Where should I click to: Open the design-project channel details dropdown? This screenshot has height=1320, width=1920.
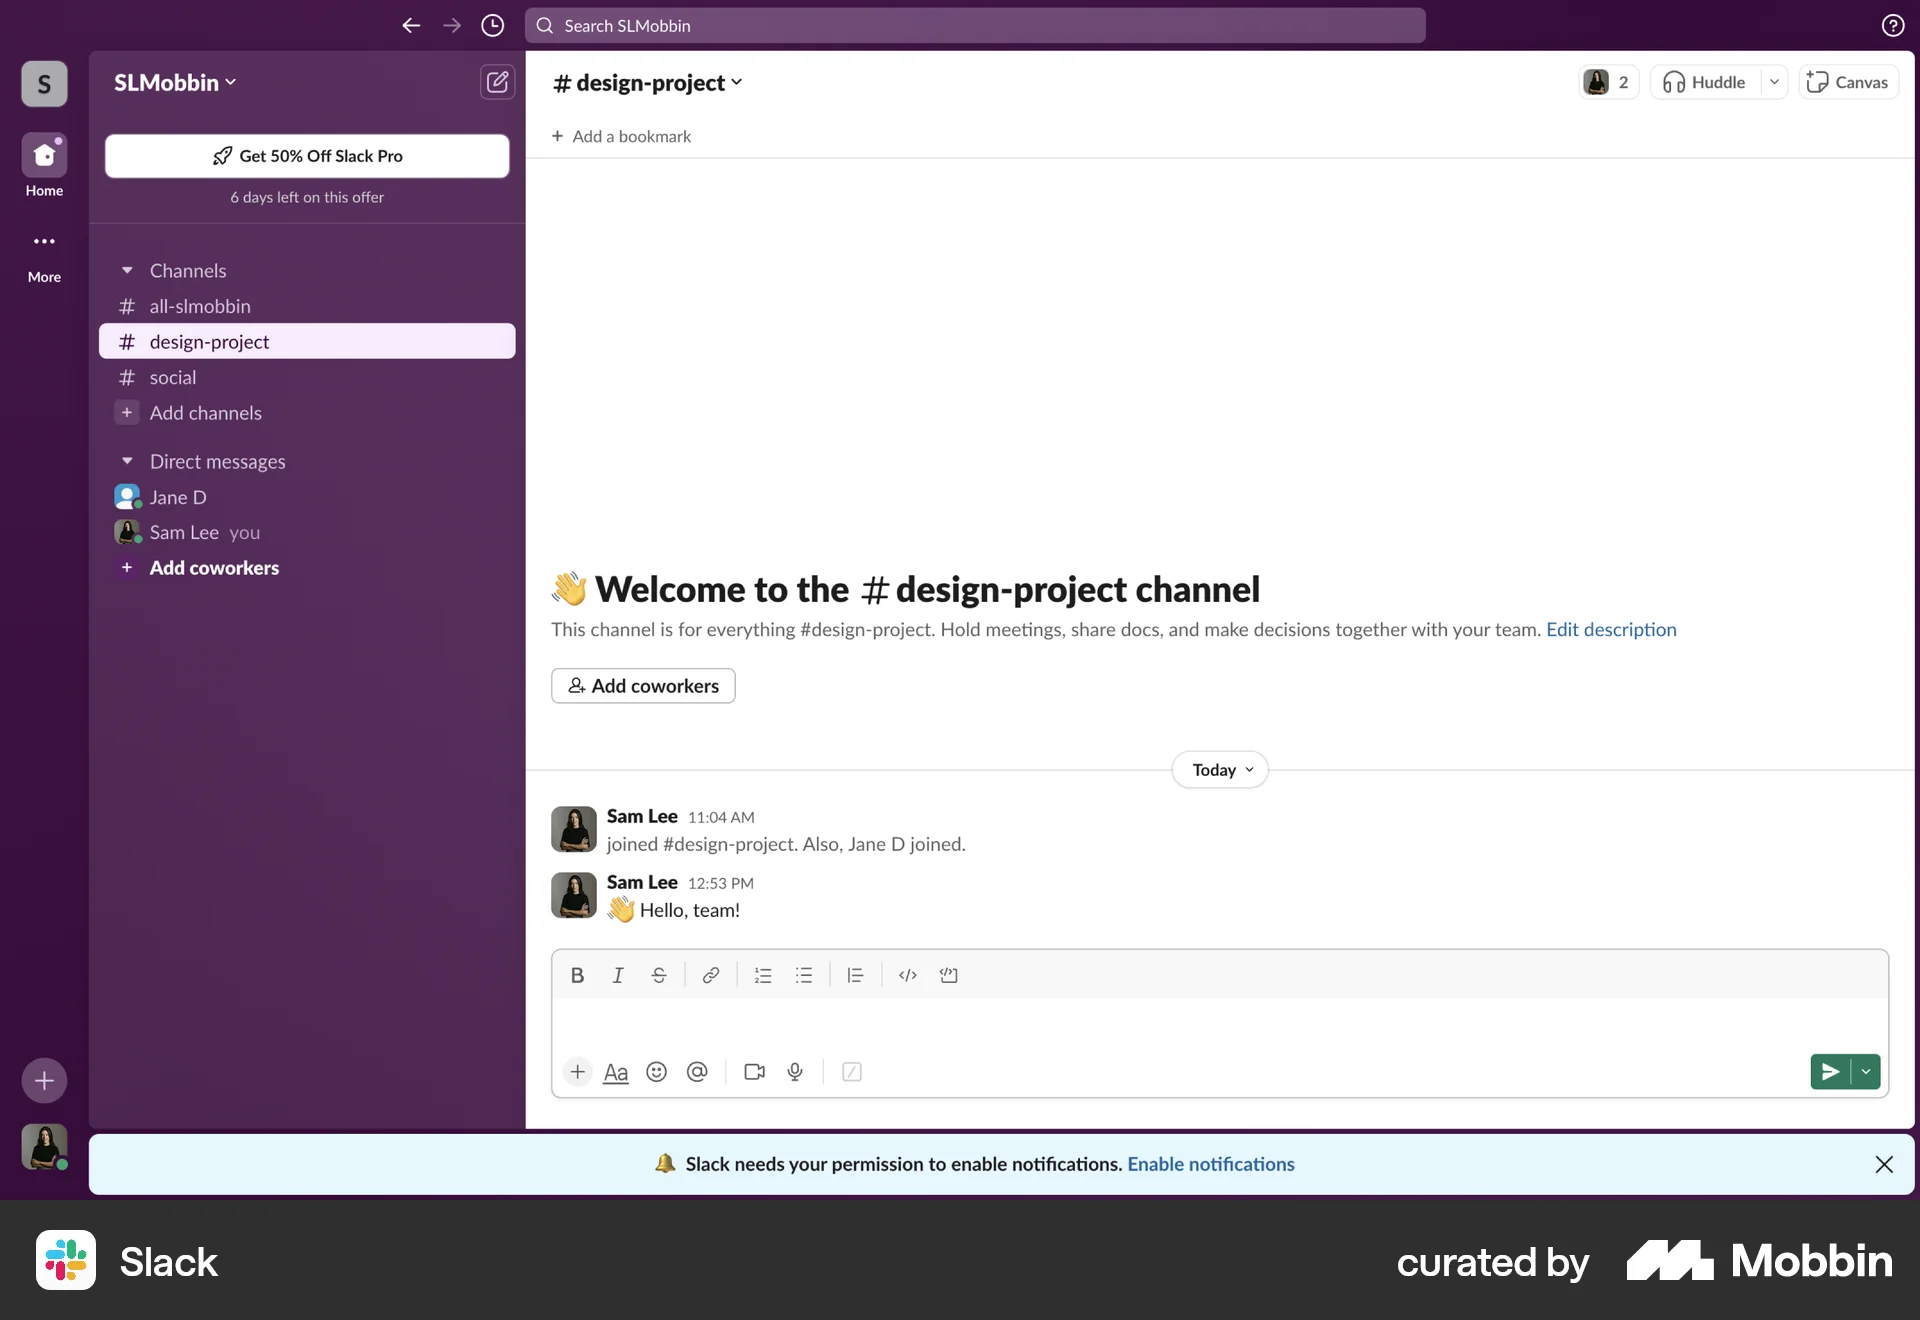[648, 82]
